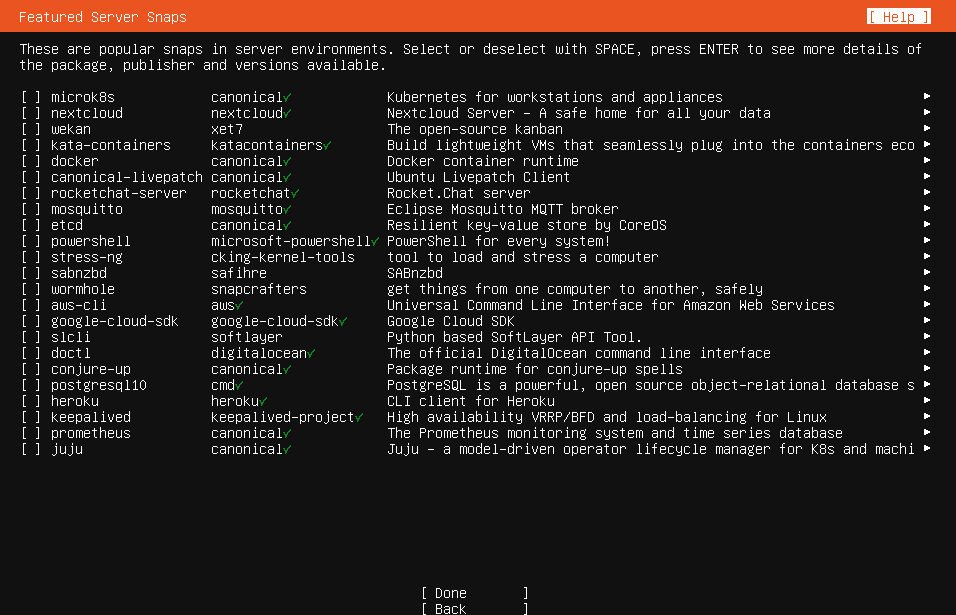Enable the docker snap checkbox
Viewport: 956px width, 615px height.
[x=31, y=161]
